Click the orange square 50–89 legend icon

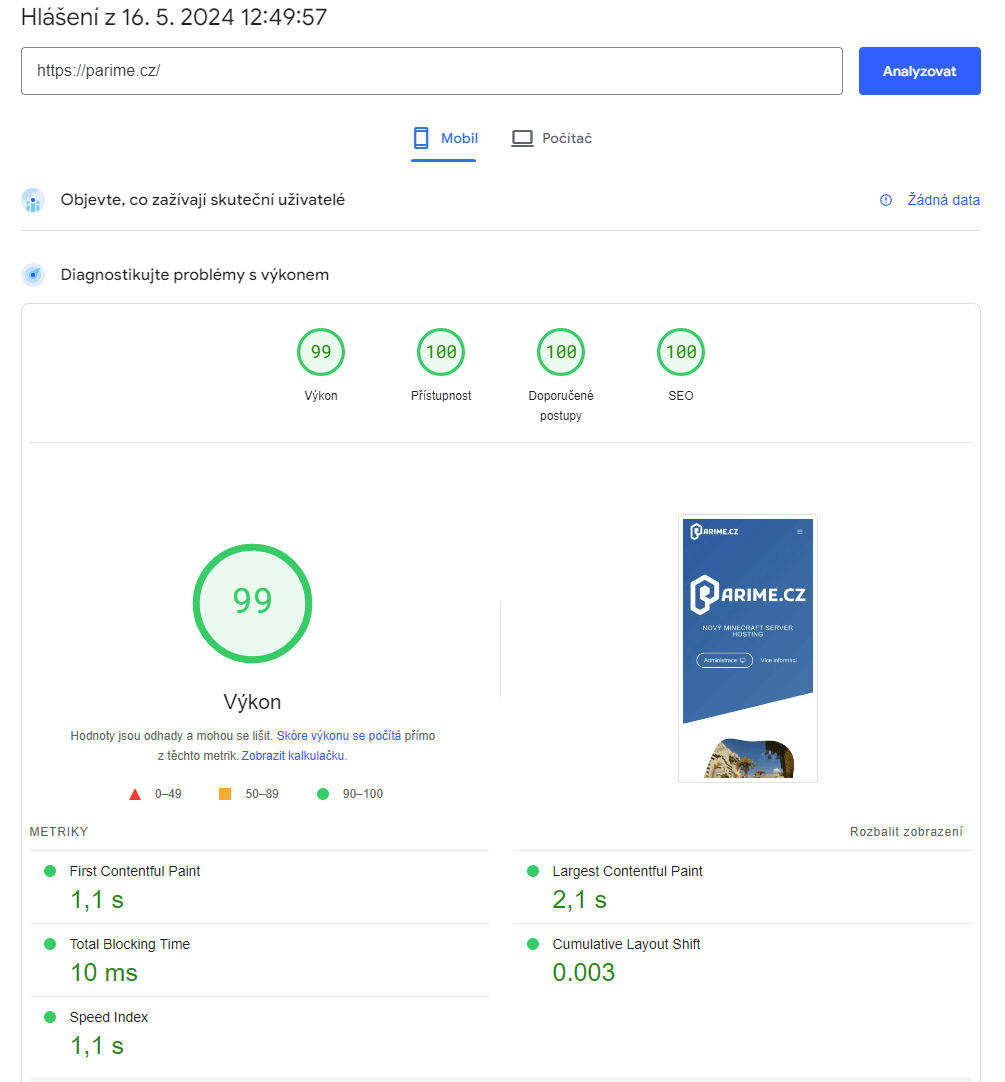coord(225,794)
